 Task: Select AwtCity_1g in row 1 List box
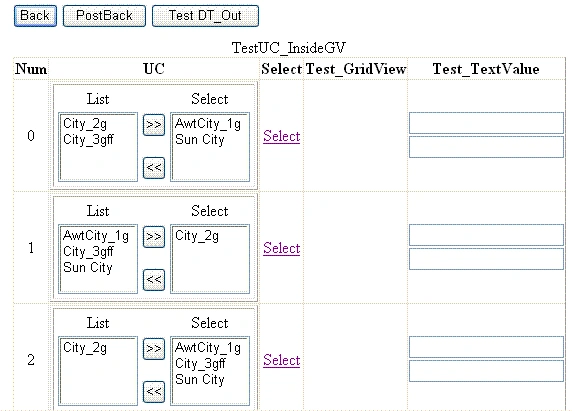click(96, 236)
